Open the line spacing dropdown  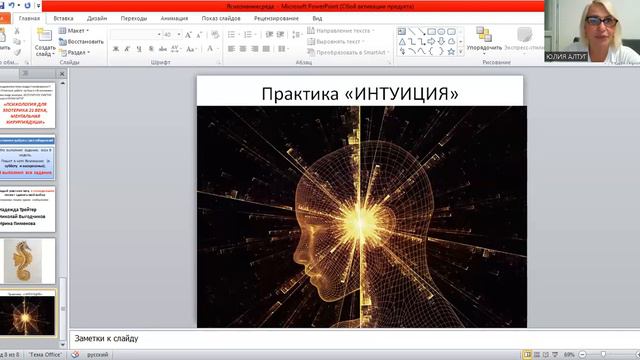tap(297, 35)
